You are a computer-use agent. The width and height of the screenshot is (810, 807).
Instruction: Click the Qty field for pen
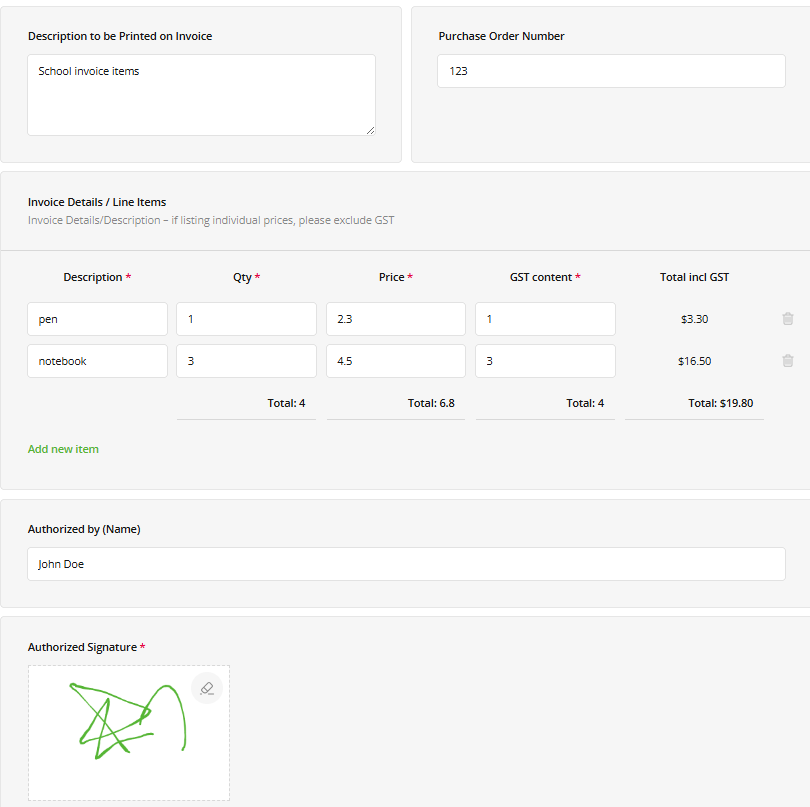pos(246,318)
